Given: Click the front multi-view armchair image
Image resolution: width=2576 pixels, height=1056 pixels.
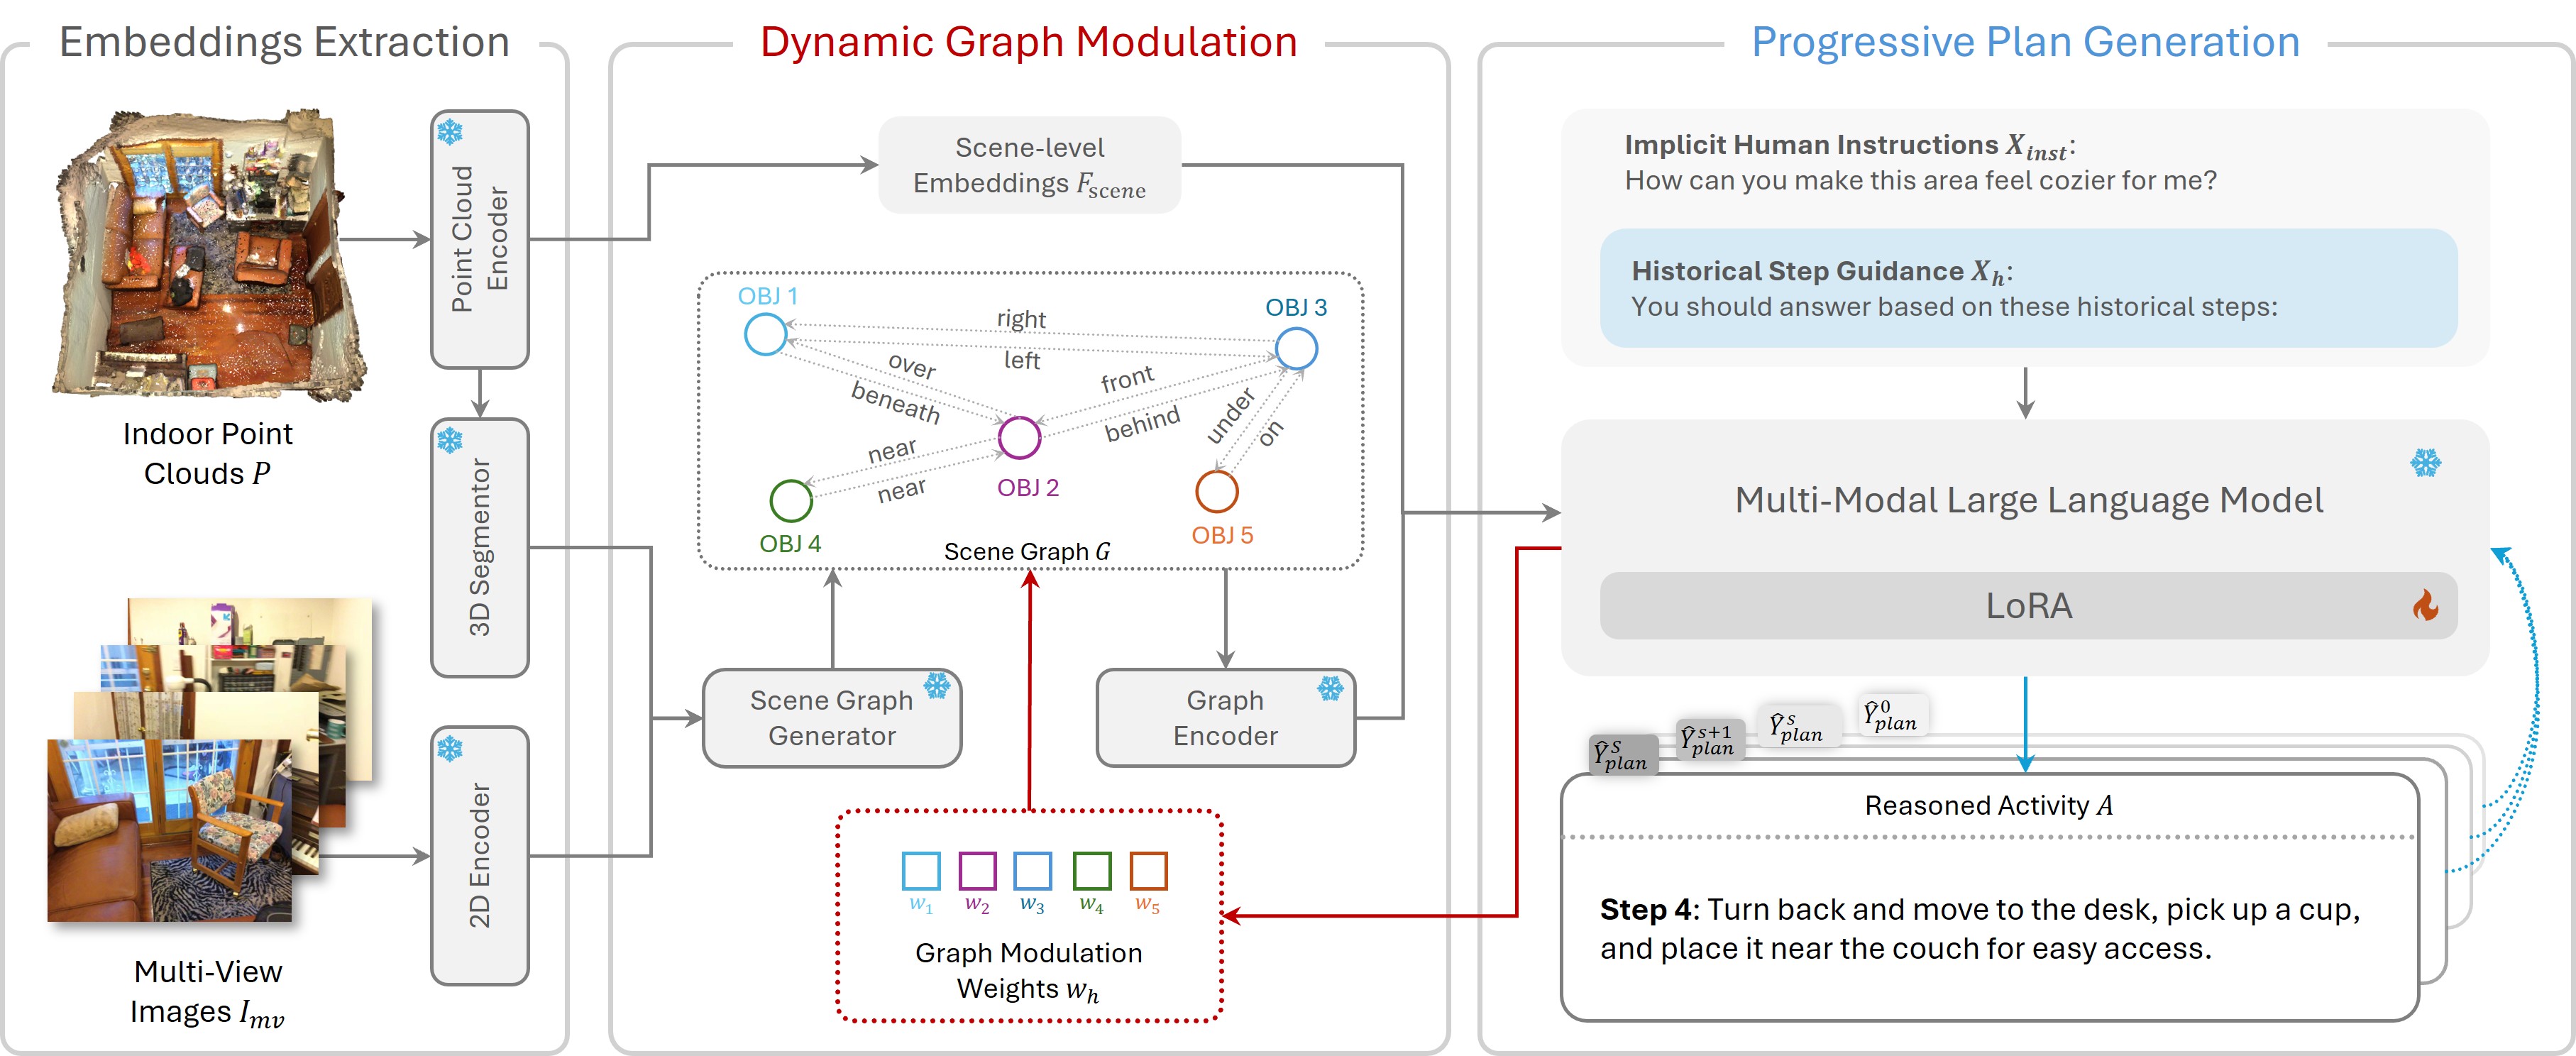Looking at the screenshot, I should click(170, 830).
